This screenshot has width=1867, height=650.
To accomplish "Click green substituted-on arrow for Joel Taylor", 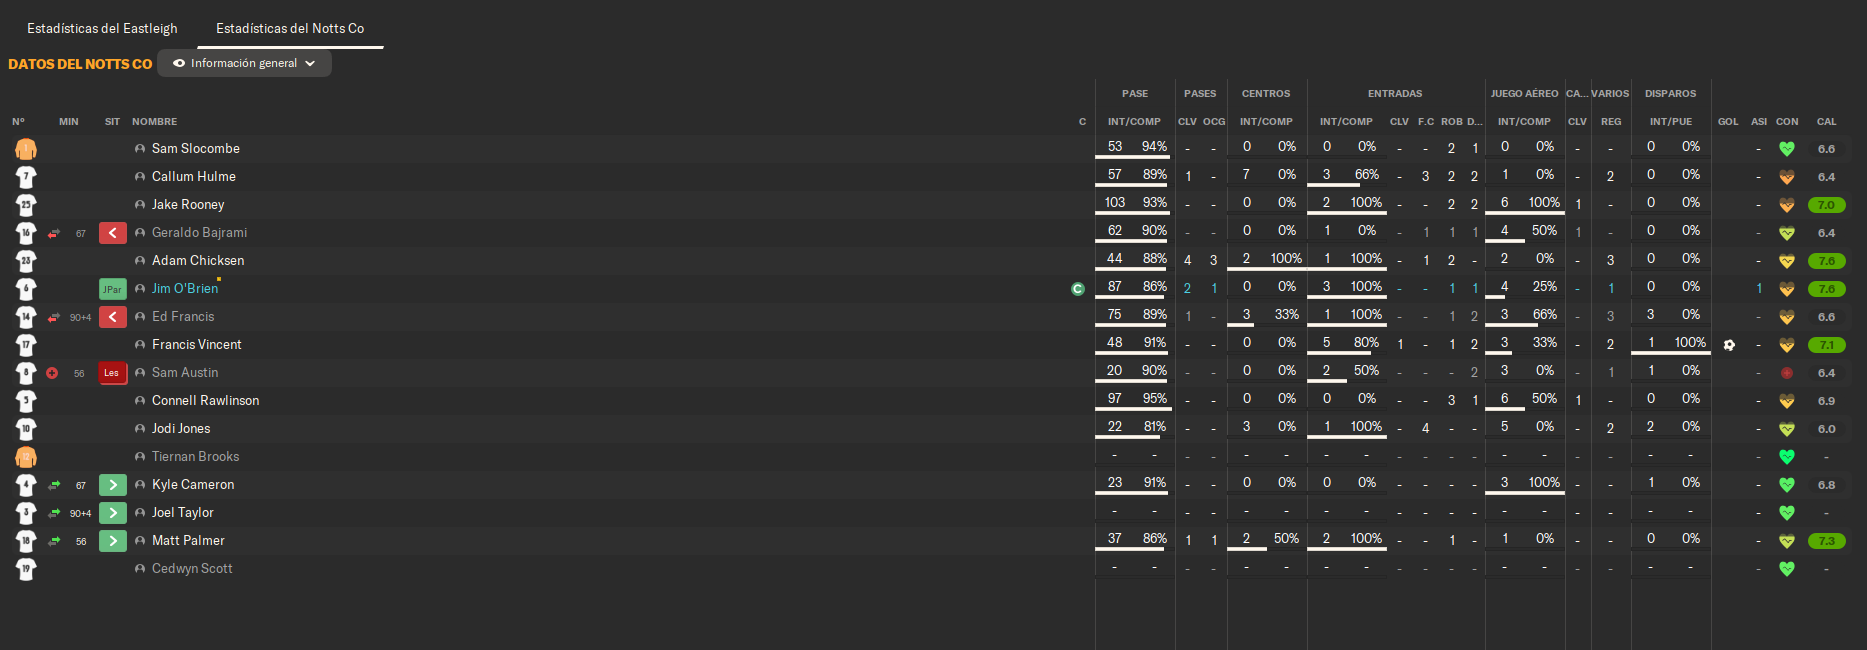I will [x=113, y=513].
